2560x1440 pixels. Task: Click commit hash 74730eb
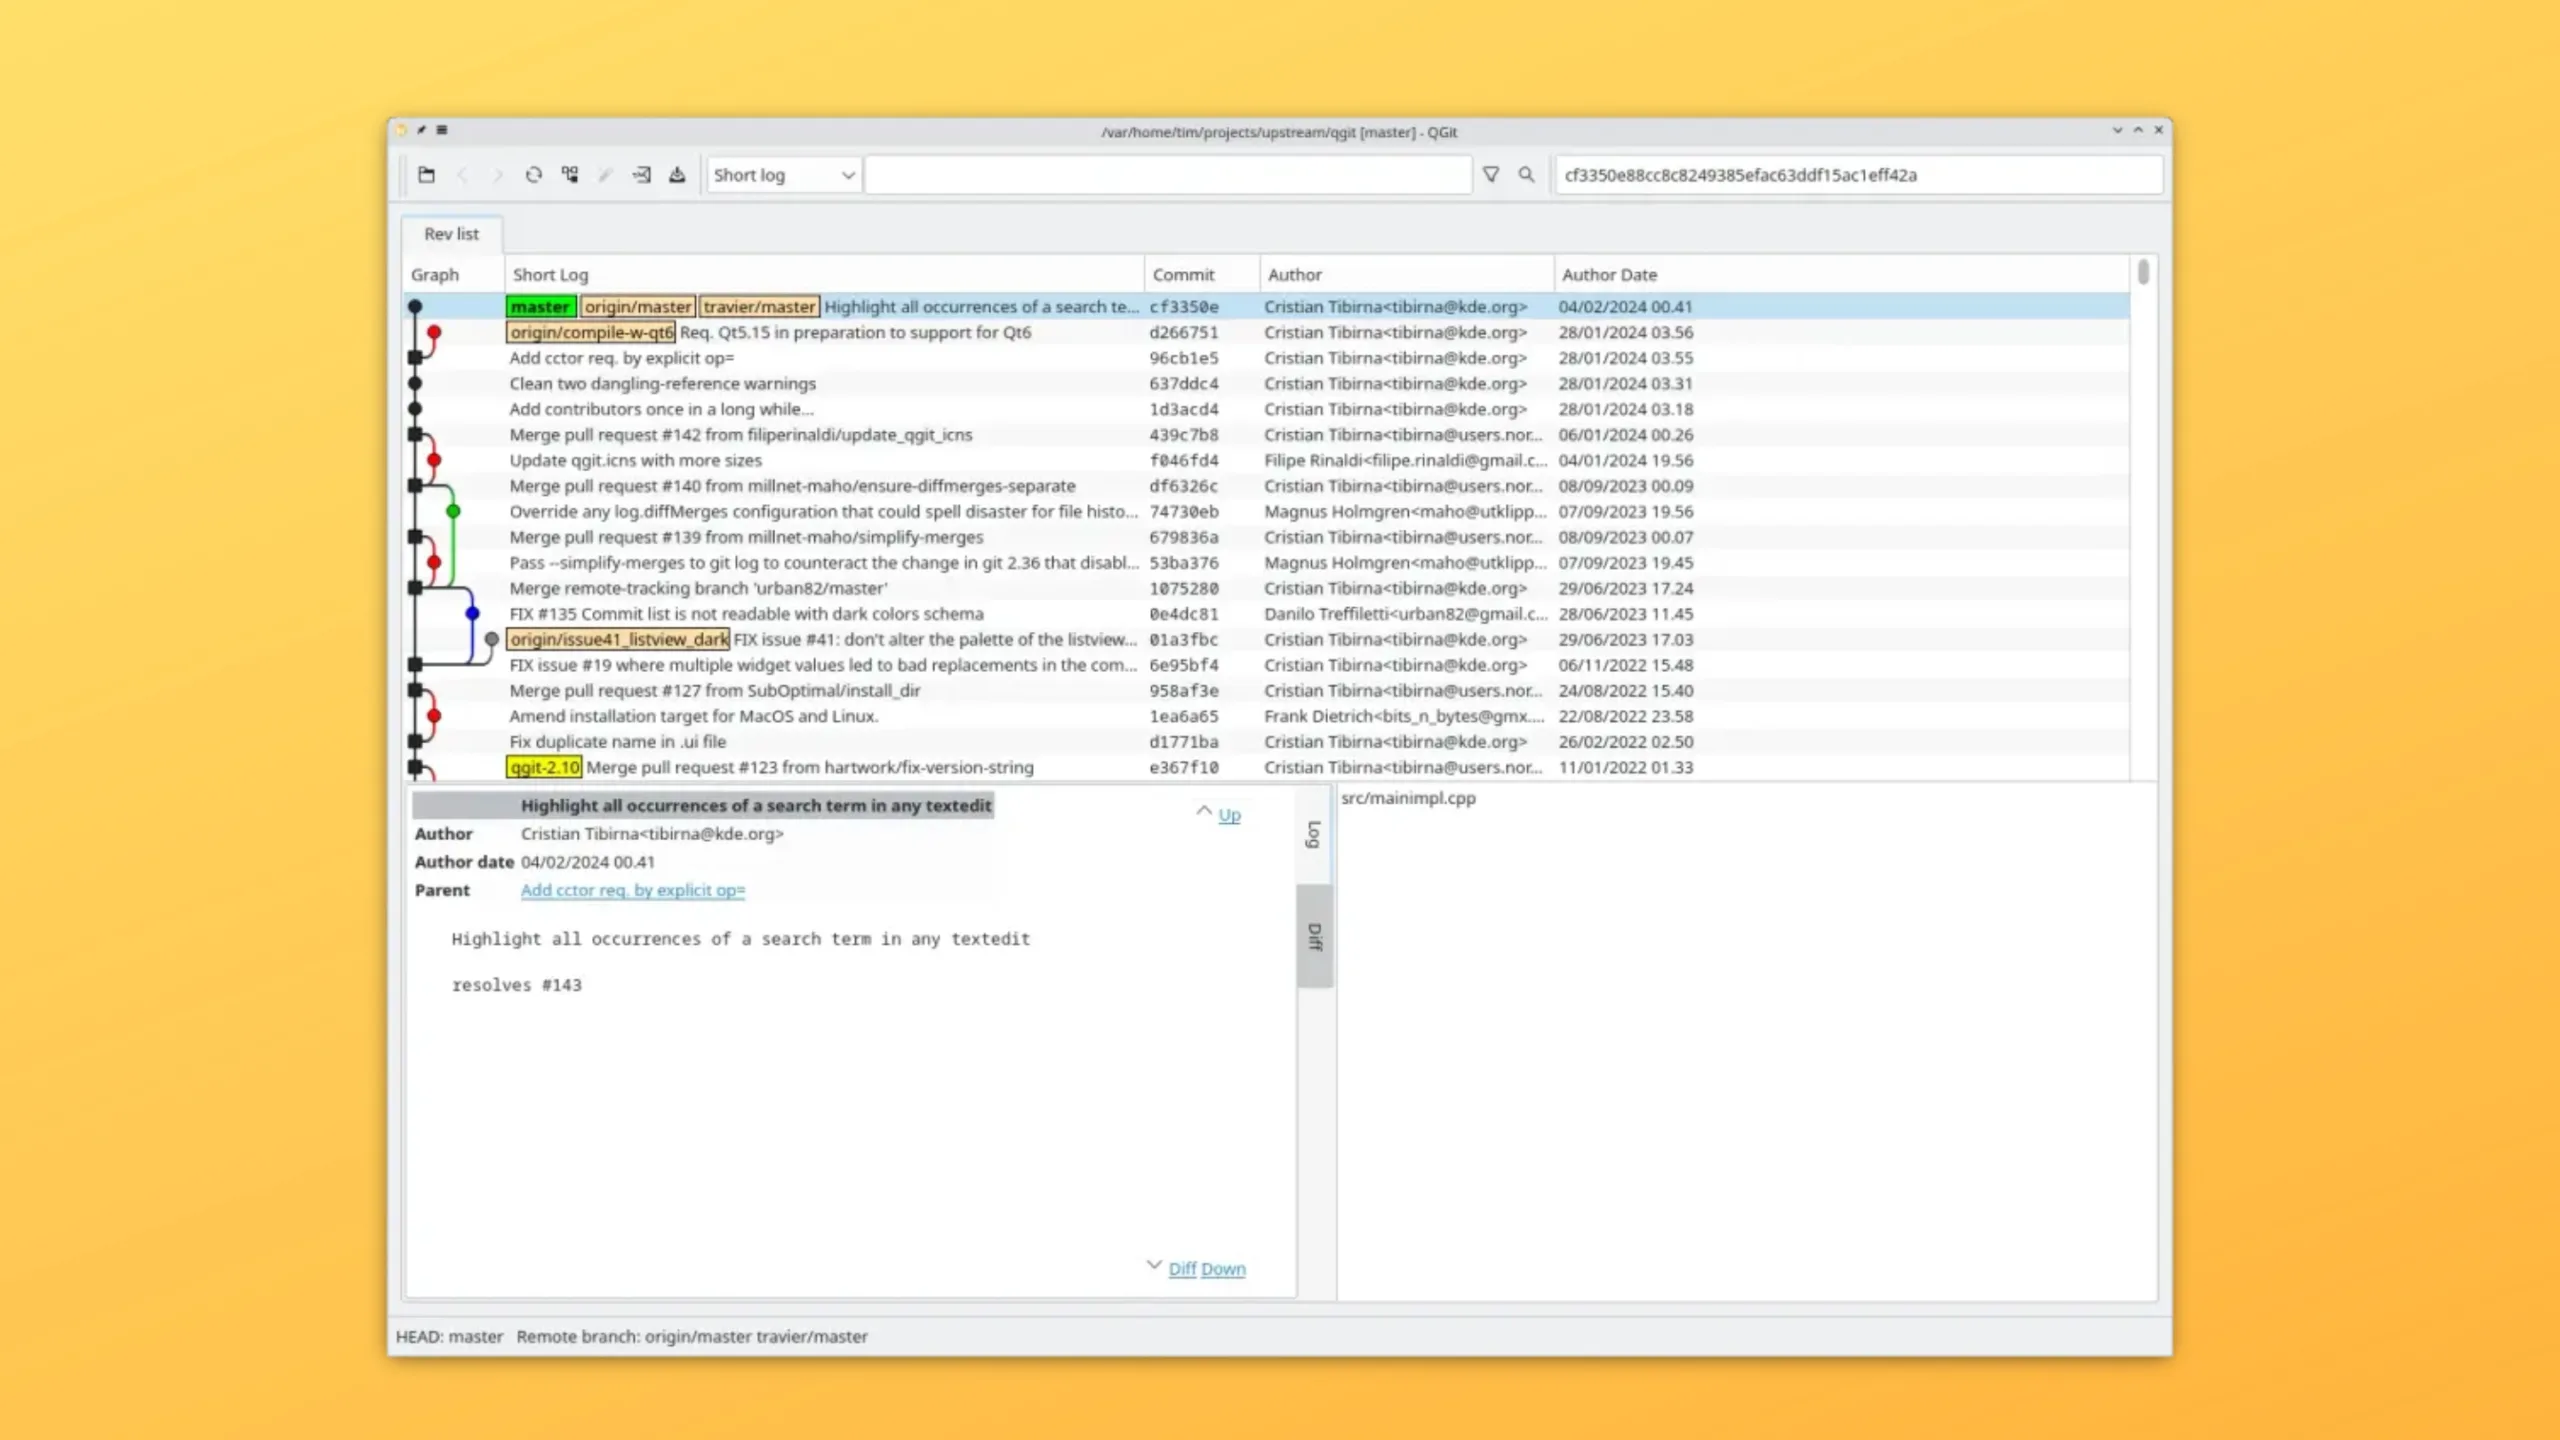[1183, 511]
